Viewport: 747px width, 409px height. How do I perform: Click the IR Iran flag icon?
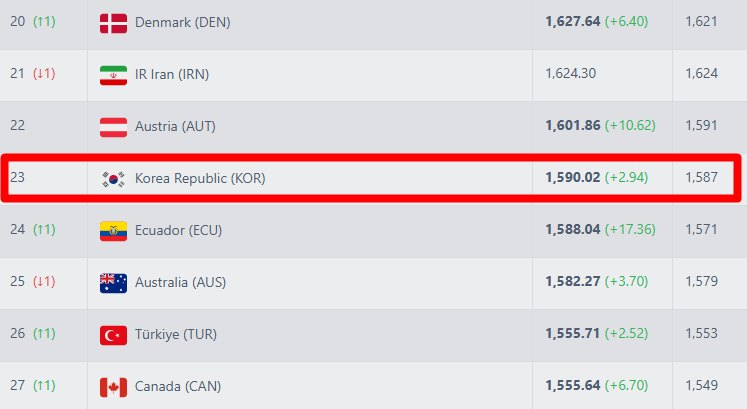[x=113, y=74]
